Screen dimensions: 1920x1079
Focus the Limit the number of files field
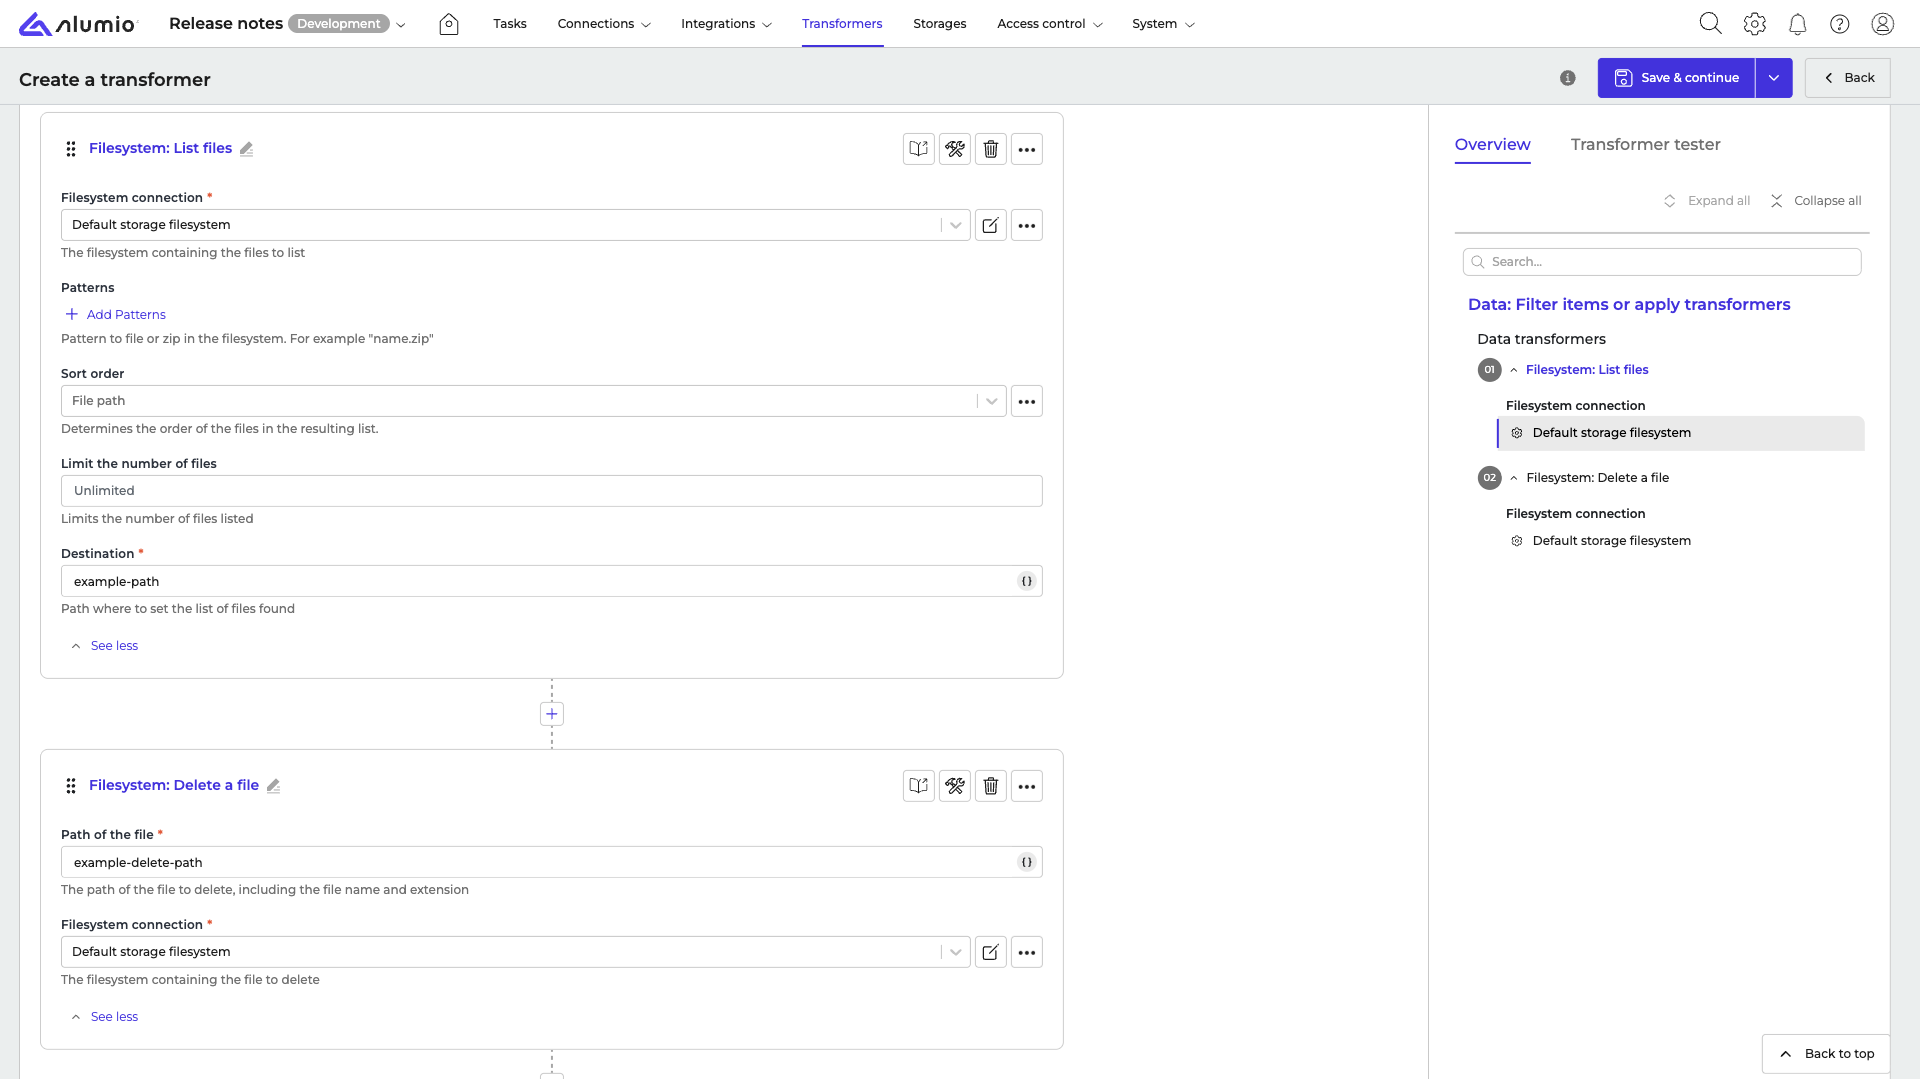[x=552, y=491]
